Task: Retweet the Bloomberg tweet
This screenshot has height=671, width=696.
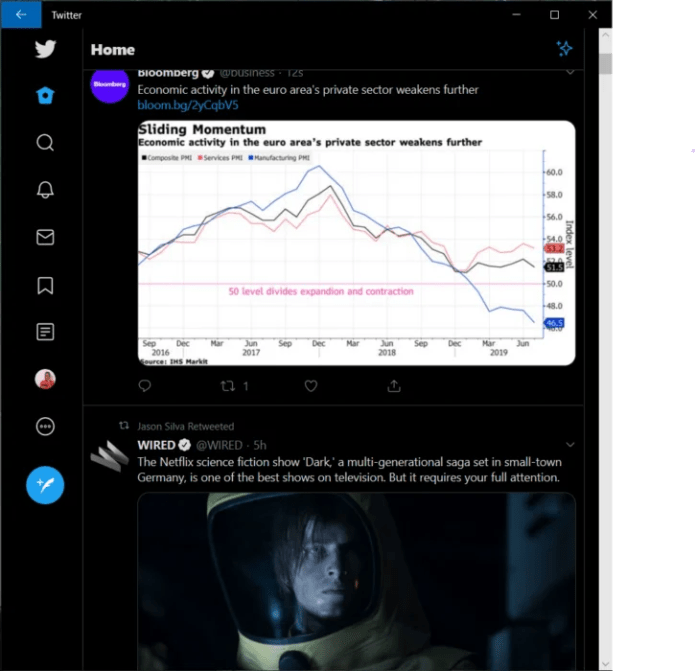Action: point(228,386)
